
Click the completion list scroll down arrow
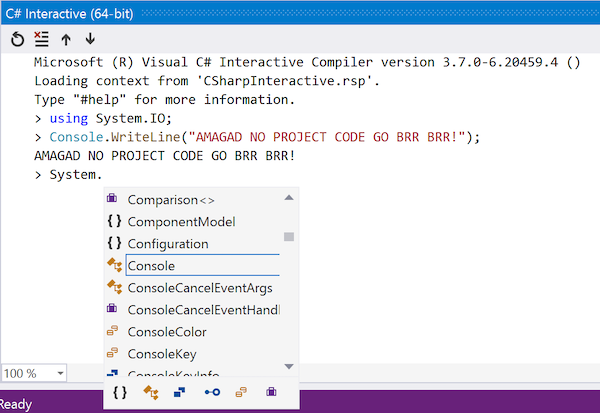[x=289, y=367]
